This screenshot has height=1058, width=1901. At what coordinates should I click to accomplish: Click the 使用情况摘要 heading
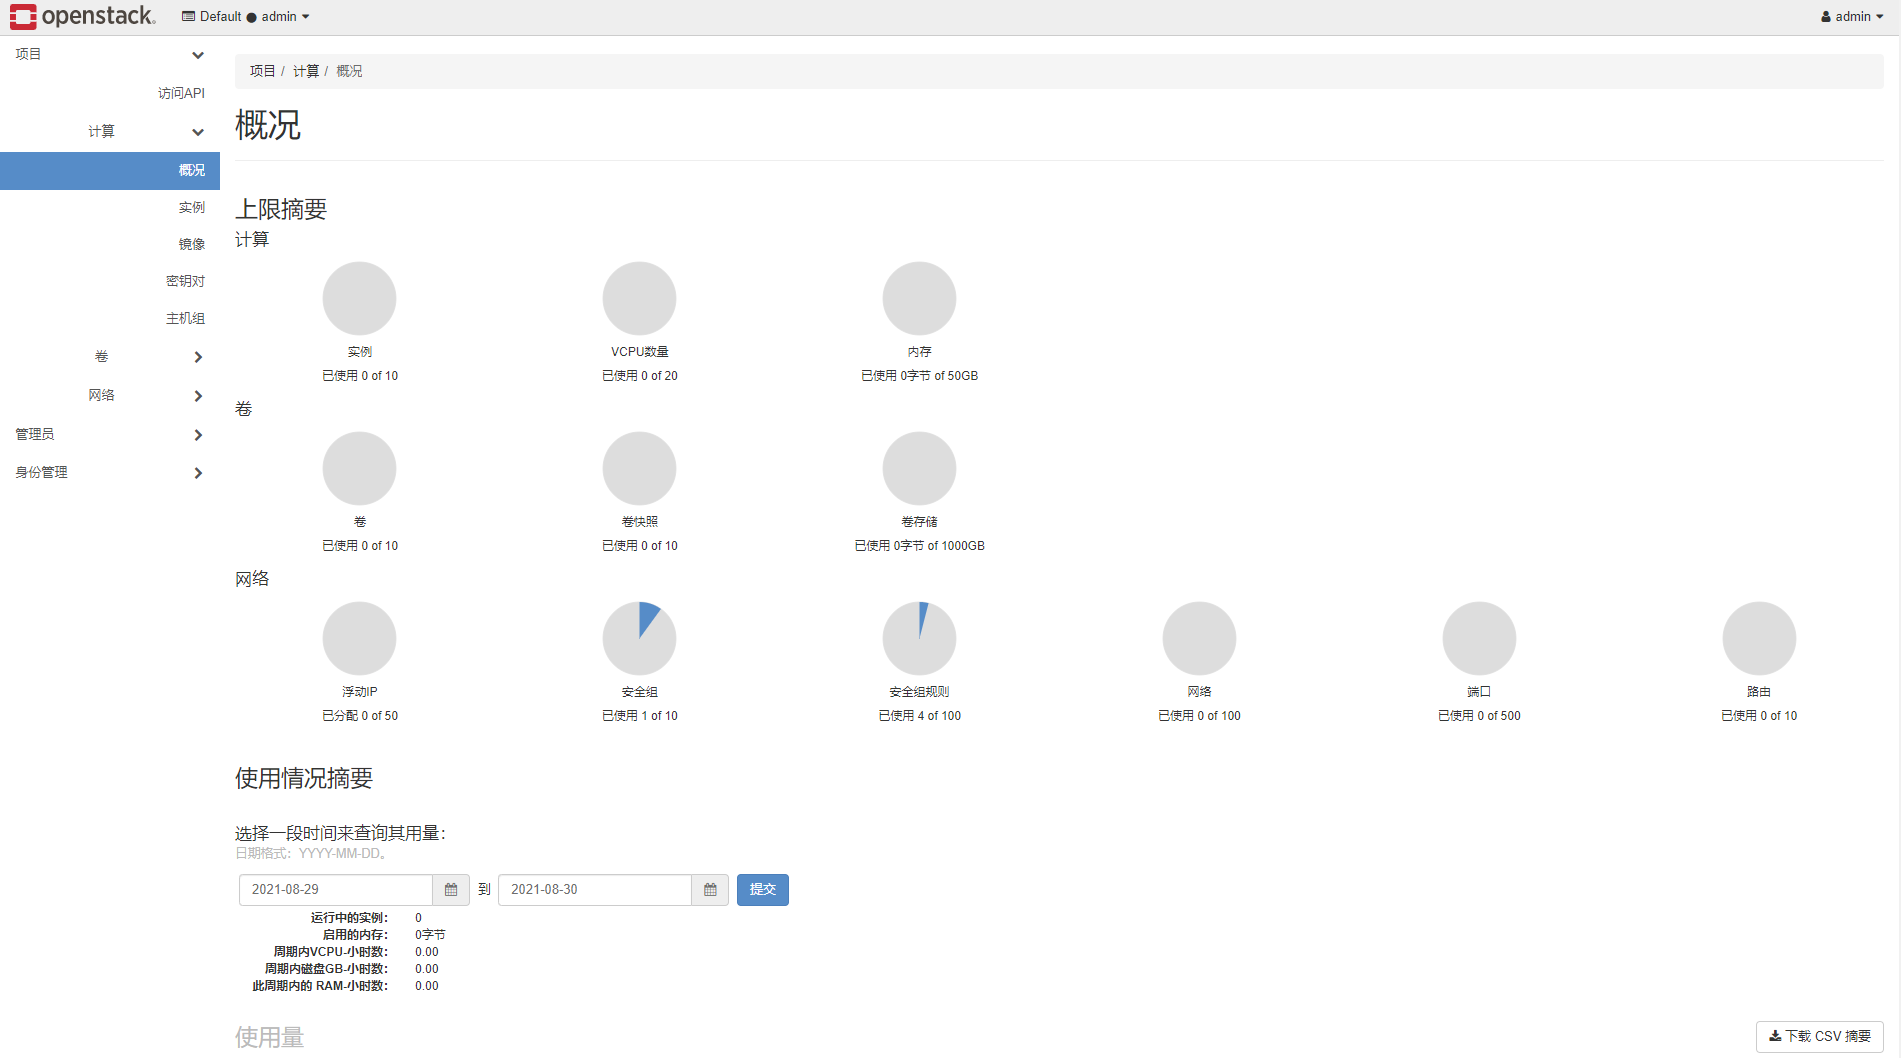pyautogui.click(x=304, y=778)
